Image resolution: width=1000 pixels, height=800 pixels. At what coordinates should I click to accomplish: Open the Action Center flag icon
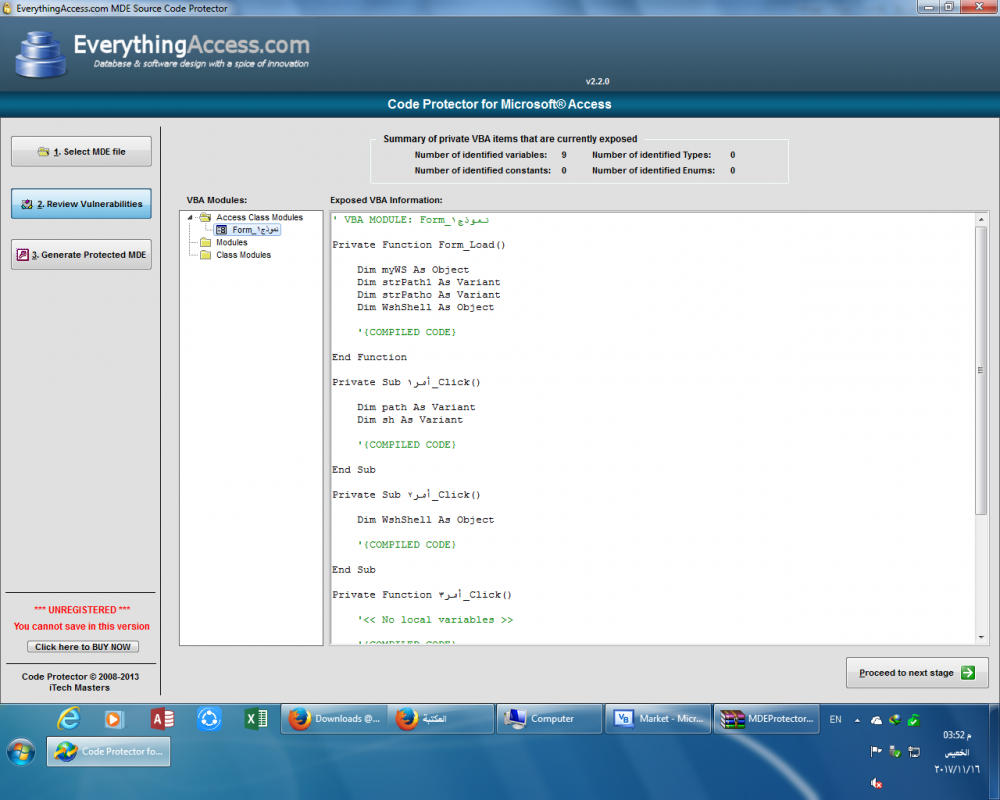pyautogui.click(x=876, y=752)
